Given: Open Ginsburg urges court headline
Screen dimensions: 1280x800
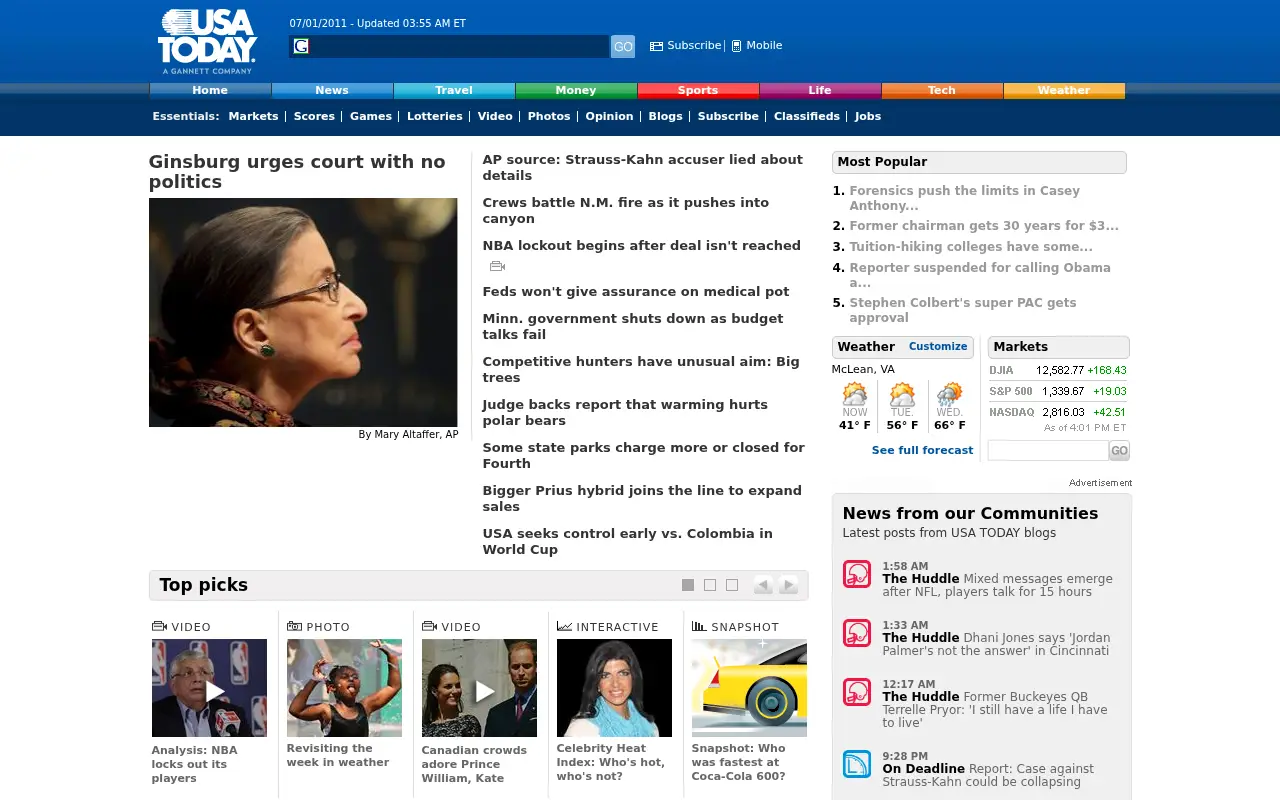Looking at the screenshot, I should (297, 172).
